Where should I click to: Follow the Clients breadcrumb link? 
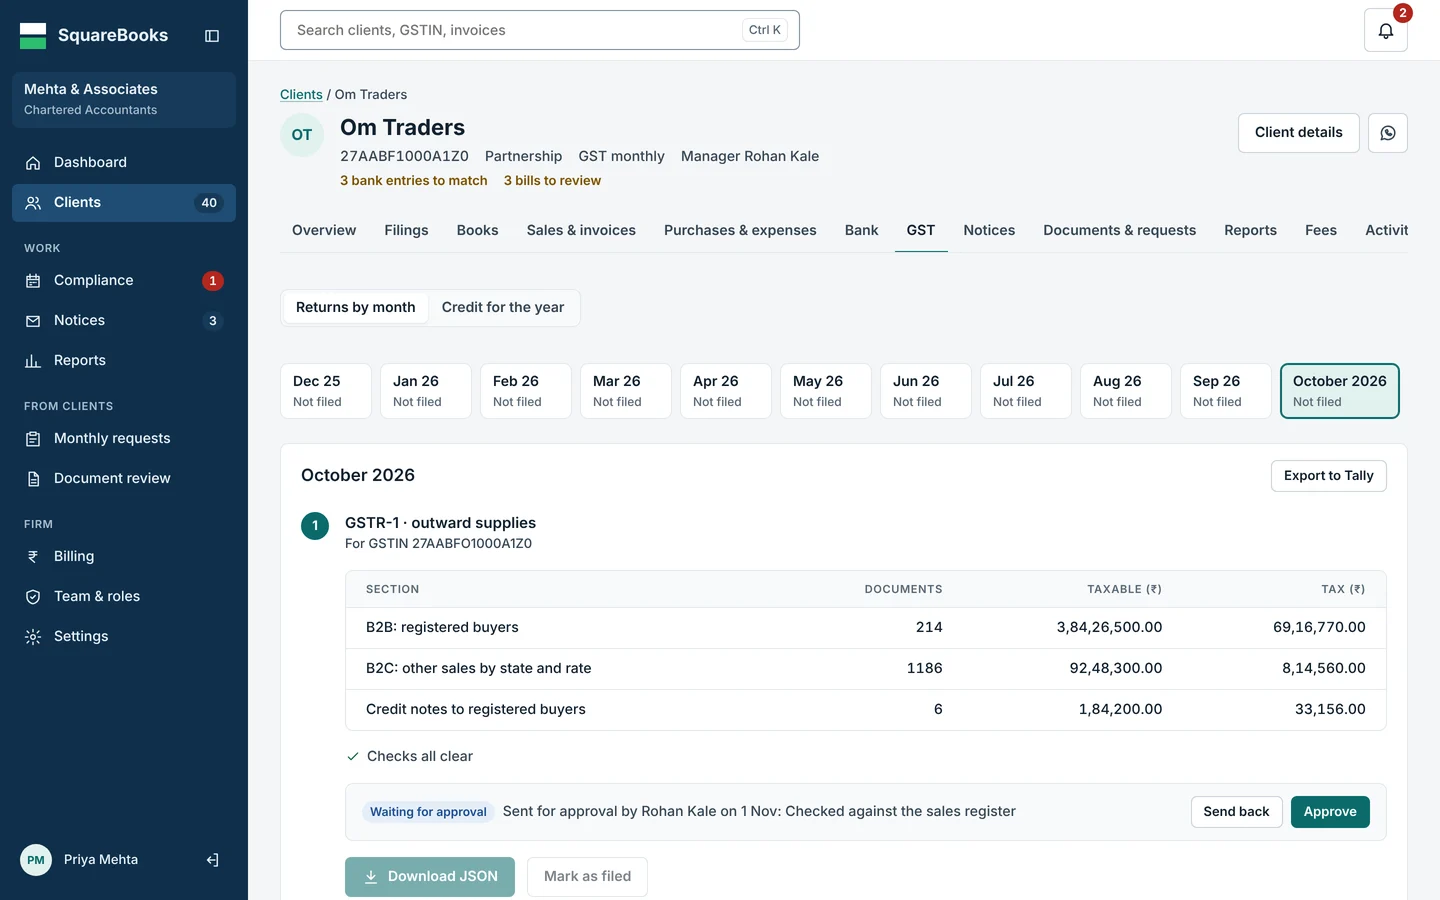click(301, 94)
